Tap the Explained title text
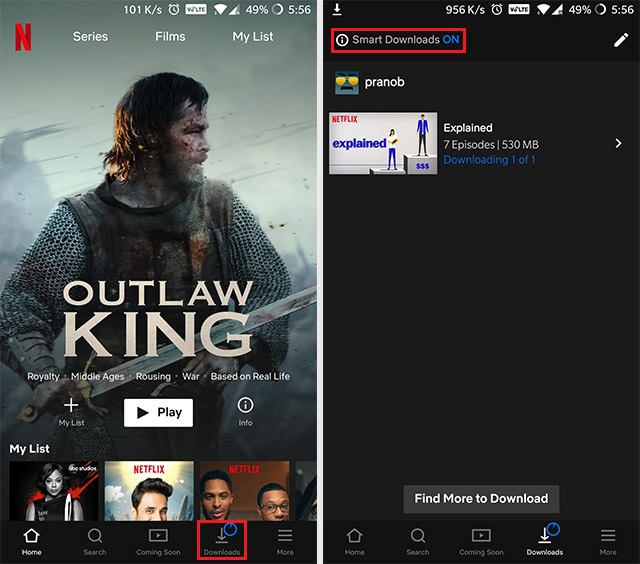640x564 pixels. pos(468,128)
